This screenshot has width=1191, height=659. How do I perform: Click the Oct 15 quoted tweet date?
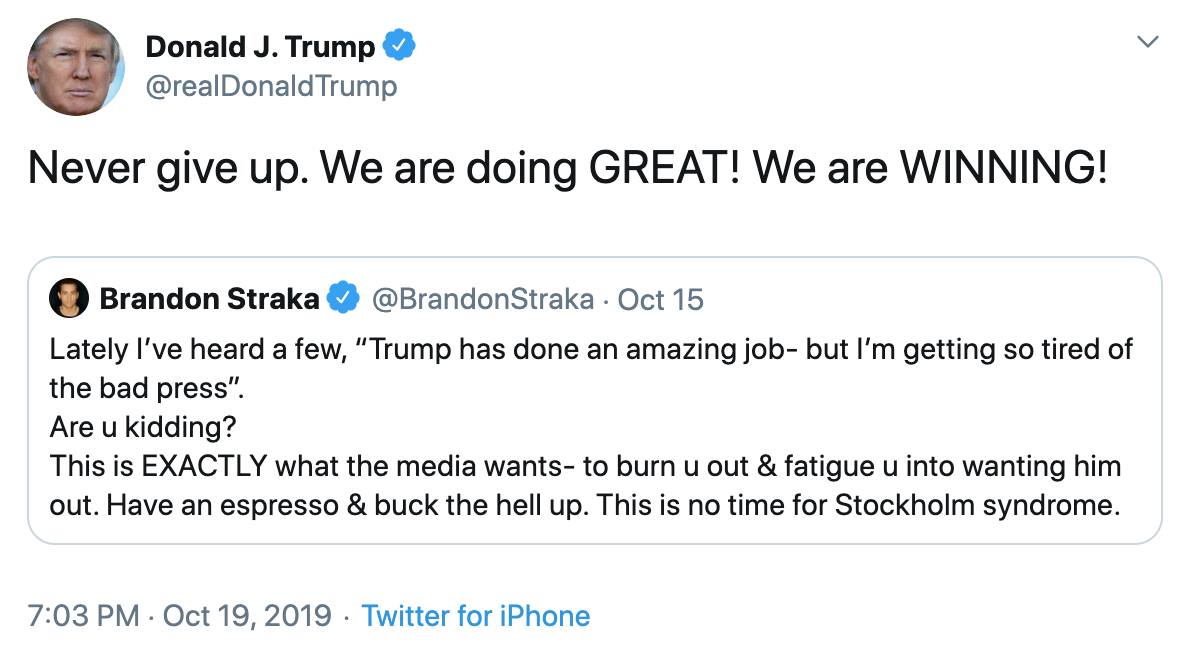click(661, 299)
